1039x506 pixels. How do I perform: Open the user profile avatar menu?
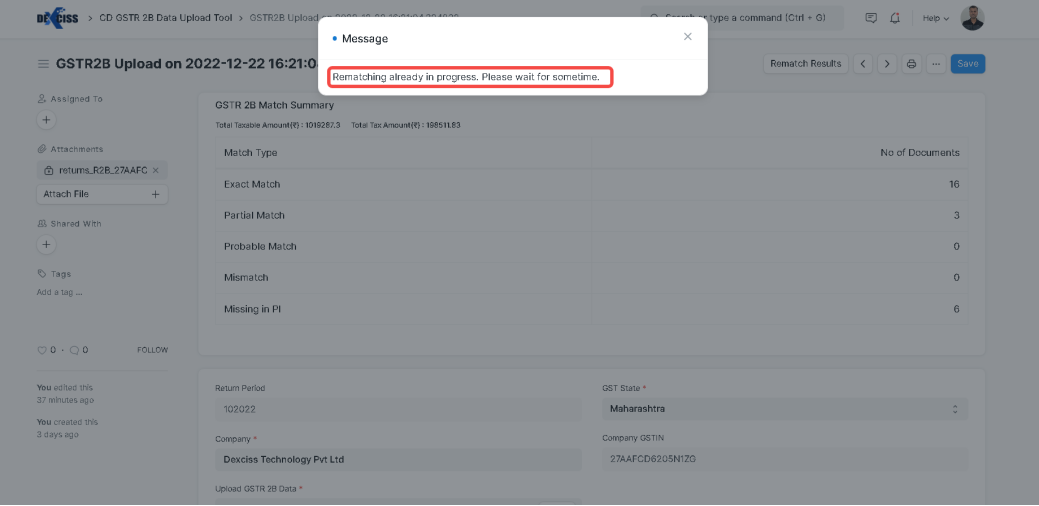[x=972, y=18]
